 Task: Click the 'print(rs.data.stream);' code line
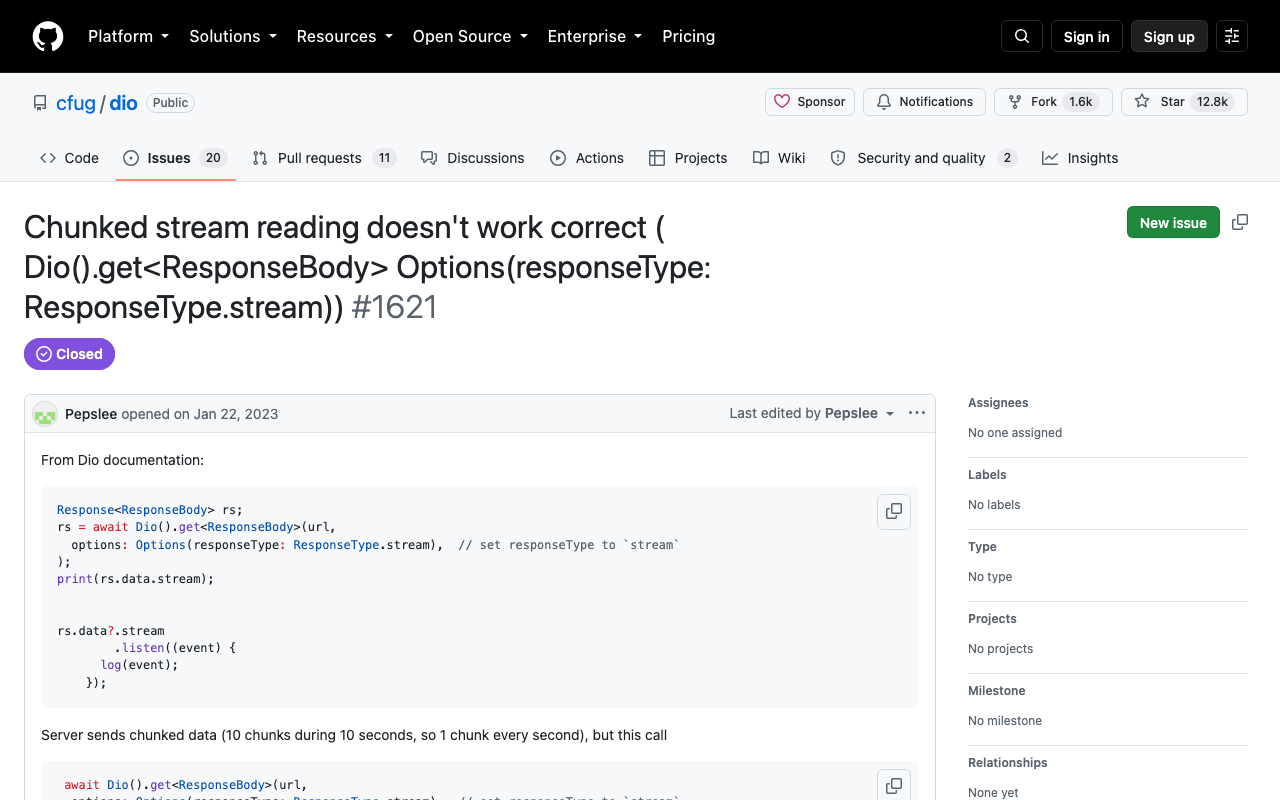click(x=136, y=579)
